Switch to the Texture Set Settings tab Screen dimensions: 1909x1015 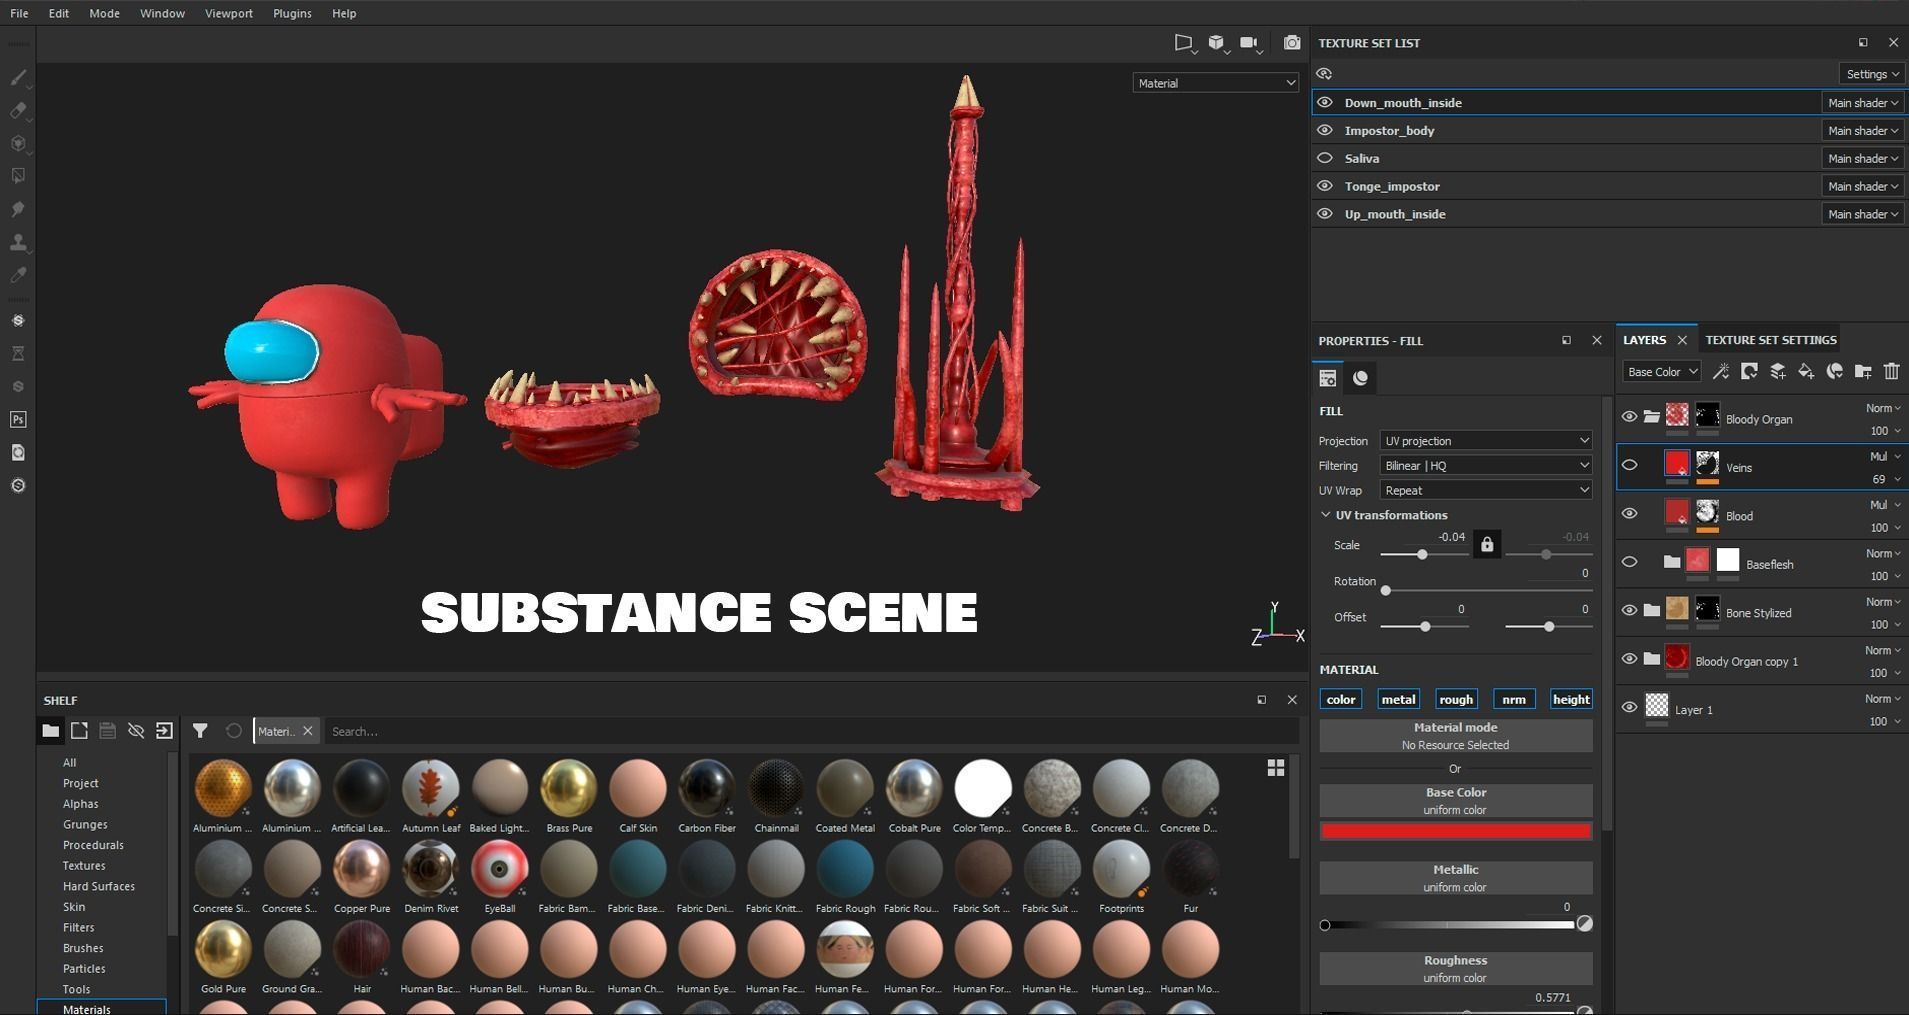click(x=1771, y=340)
